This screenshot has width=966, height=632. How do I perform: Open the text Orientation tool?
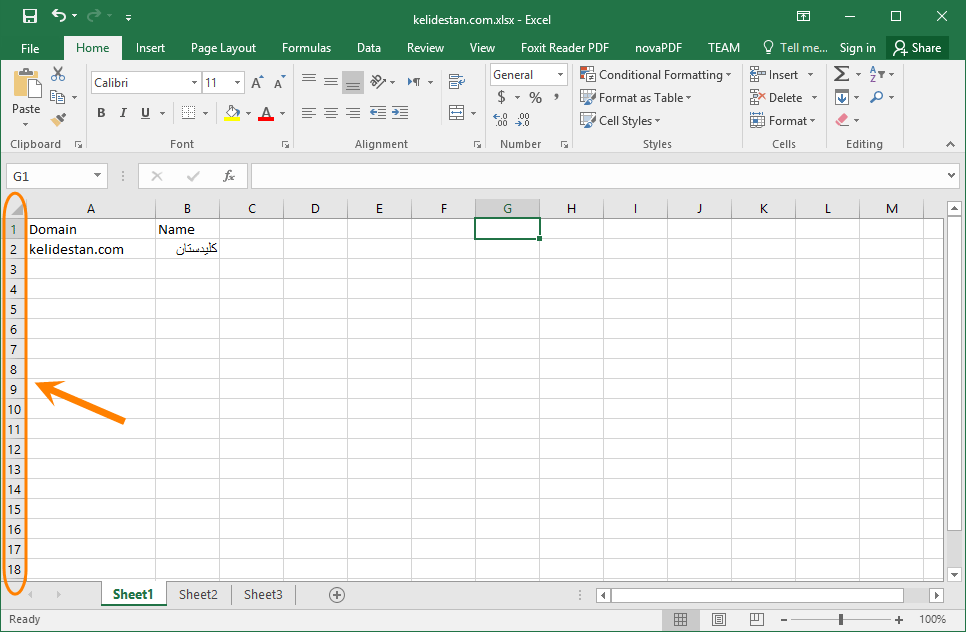pyautogui.click(x=378, y=81)
